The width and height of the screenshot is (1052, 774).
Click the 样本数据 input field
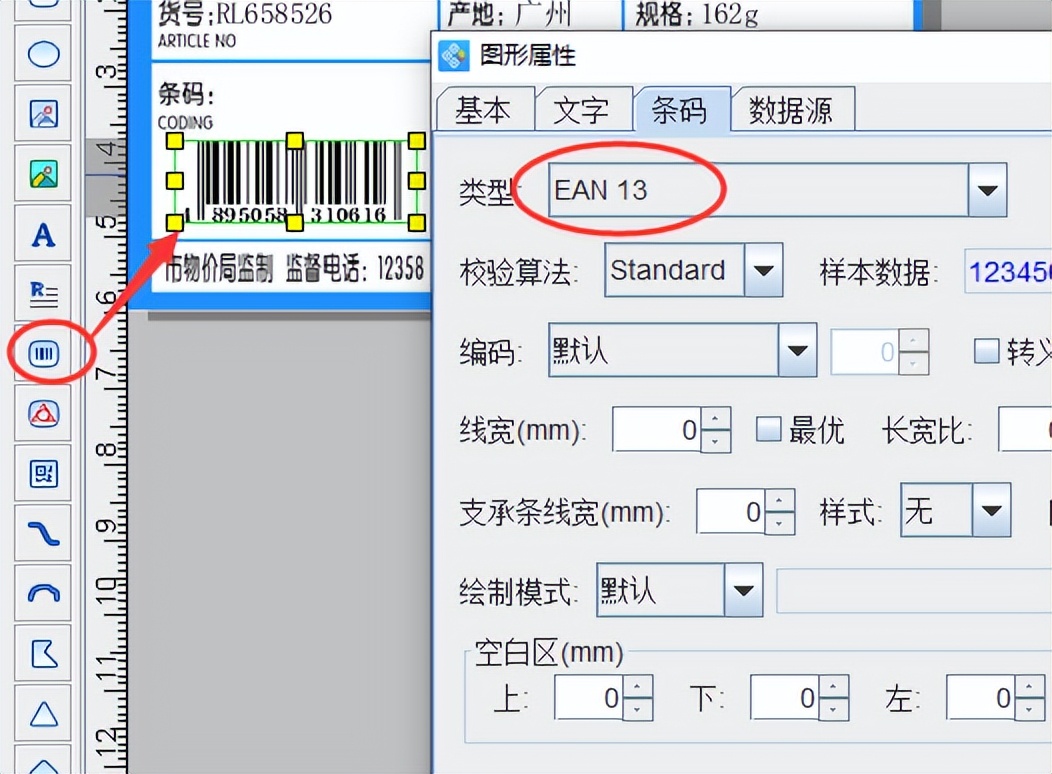[x=1008, y=271]
